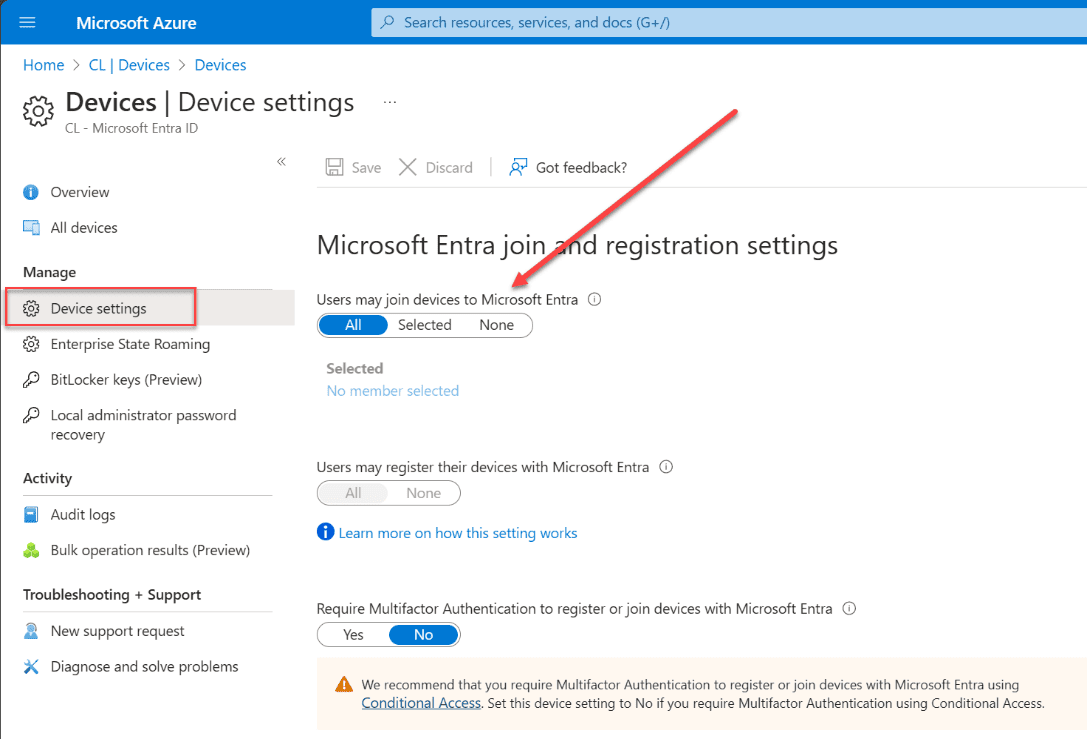
Task: Click Got feedback? link
Action: tap(581, 168)
